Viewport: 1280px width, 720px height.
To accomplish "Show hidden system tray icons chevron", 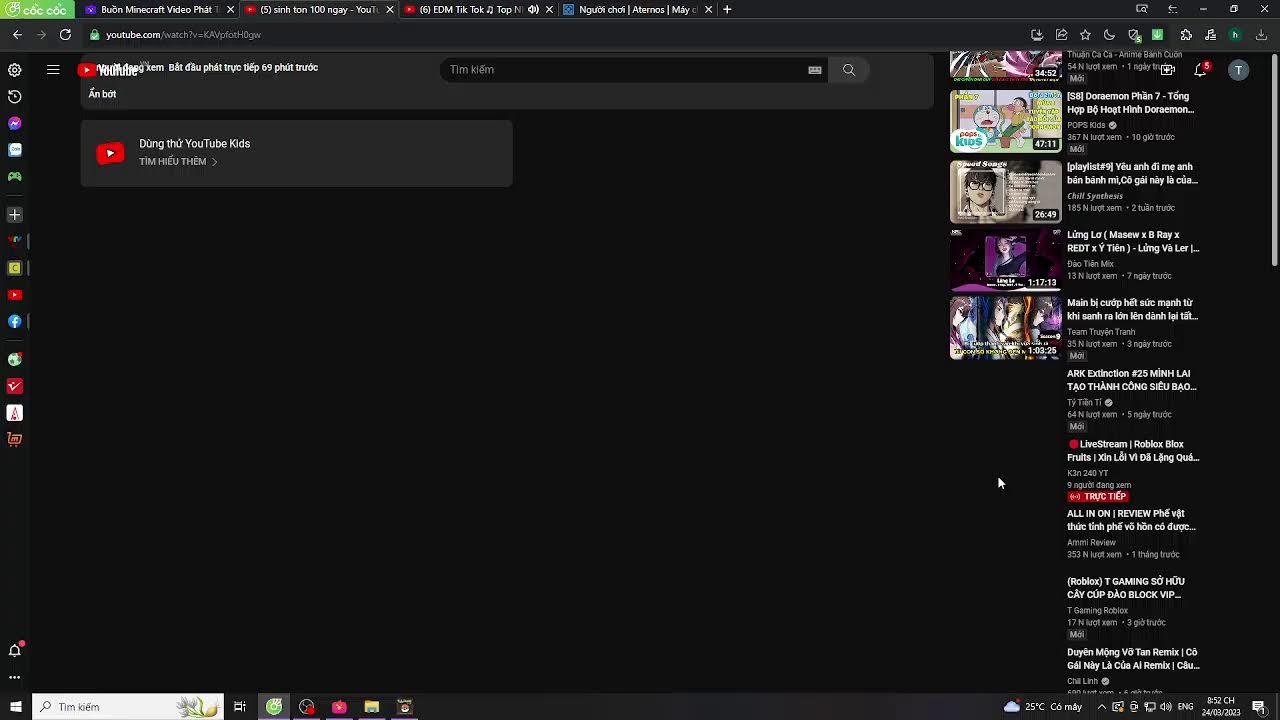I will pyautogui.click(x=1102, y=707).
